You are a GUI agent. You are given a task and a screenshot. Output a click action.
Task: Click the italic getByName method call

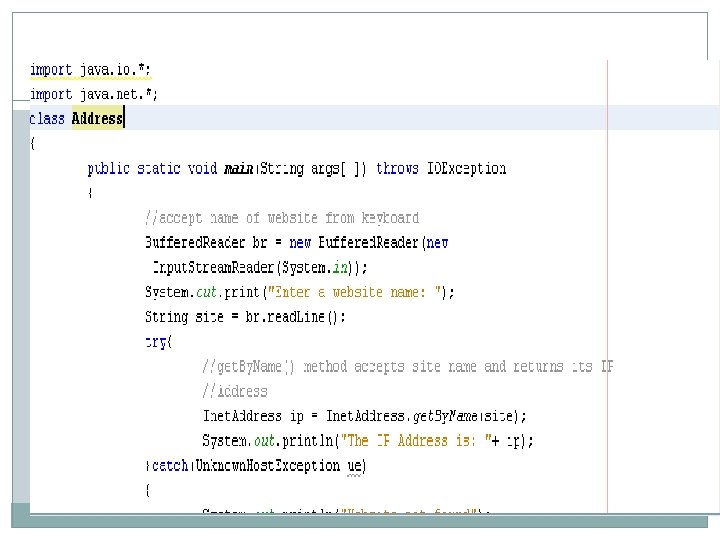pos(445,416)
